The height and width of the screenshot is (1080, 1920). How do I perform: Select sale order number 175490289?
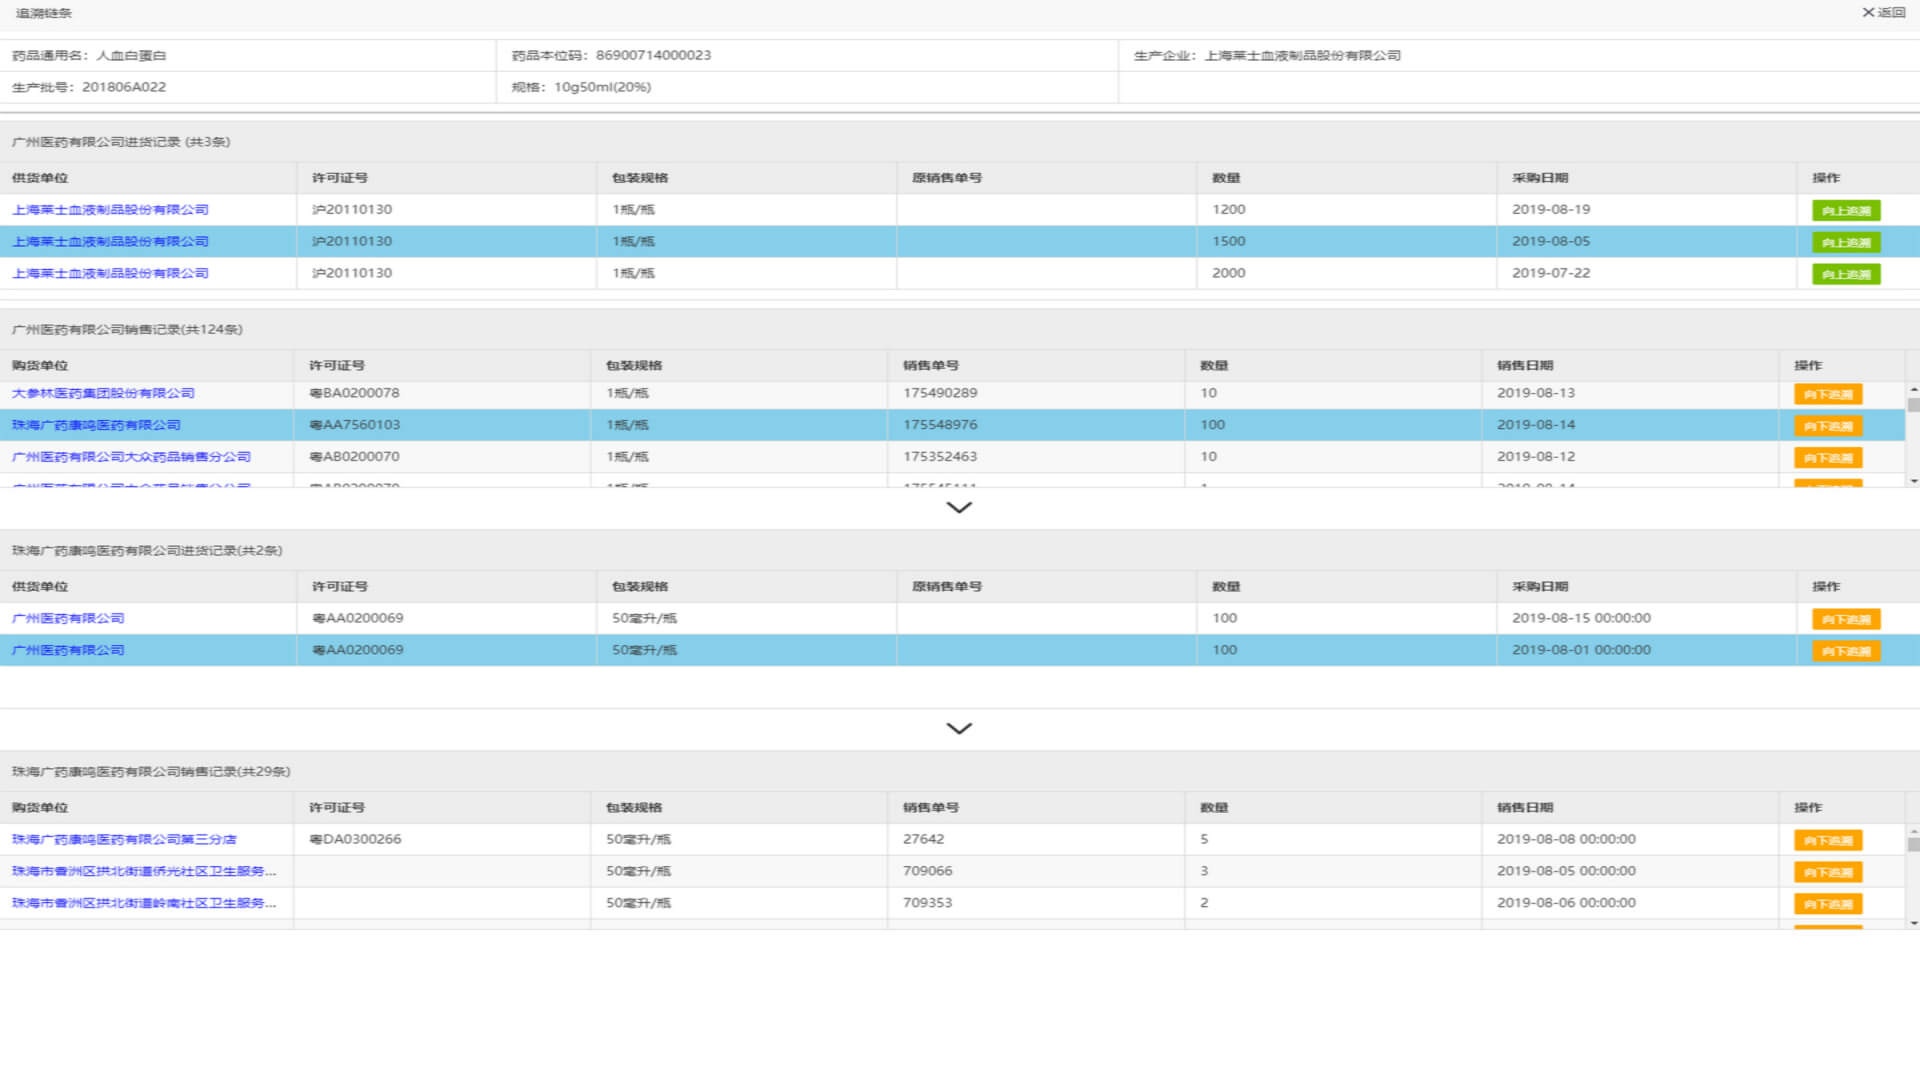[940, 393]
